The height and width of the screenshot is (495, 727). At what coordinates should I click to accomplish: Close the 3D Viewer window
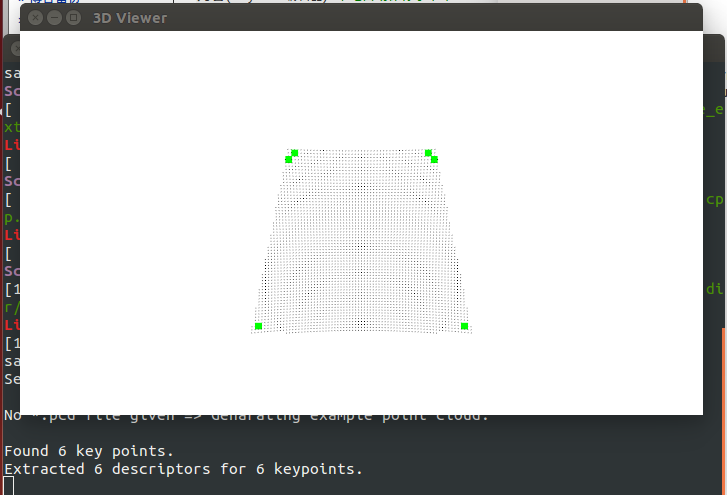[35, 18]
